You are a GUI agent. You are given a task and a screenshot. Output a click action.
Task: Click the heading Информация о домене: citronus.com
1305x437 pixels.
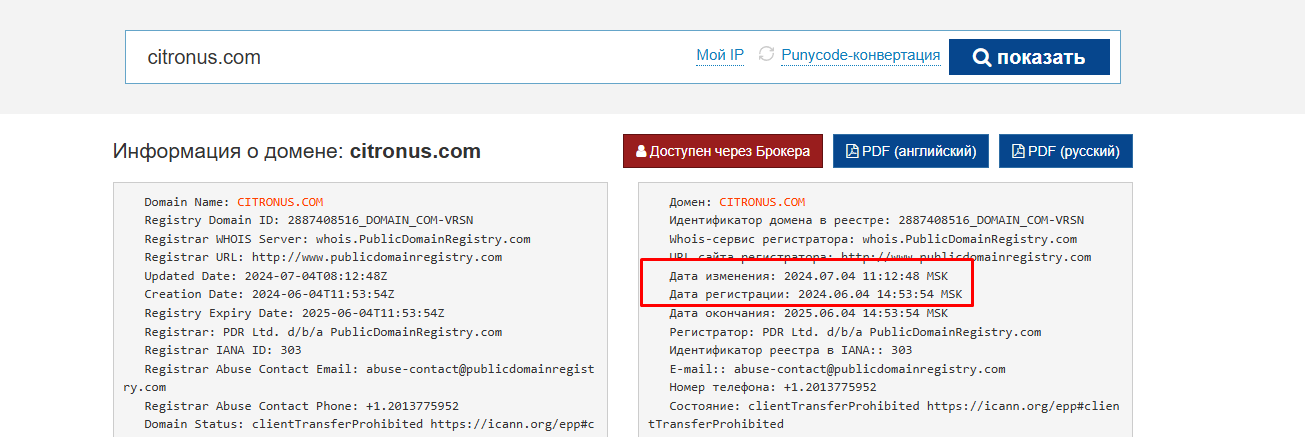(297, 152)
